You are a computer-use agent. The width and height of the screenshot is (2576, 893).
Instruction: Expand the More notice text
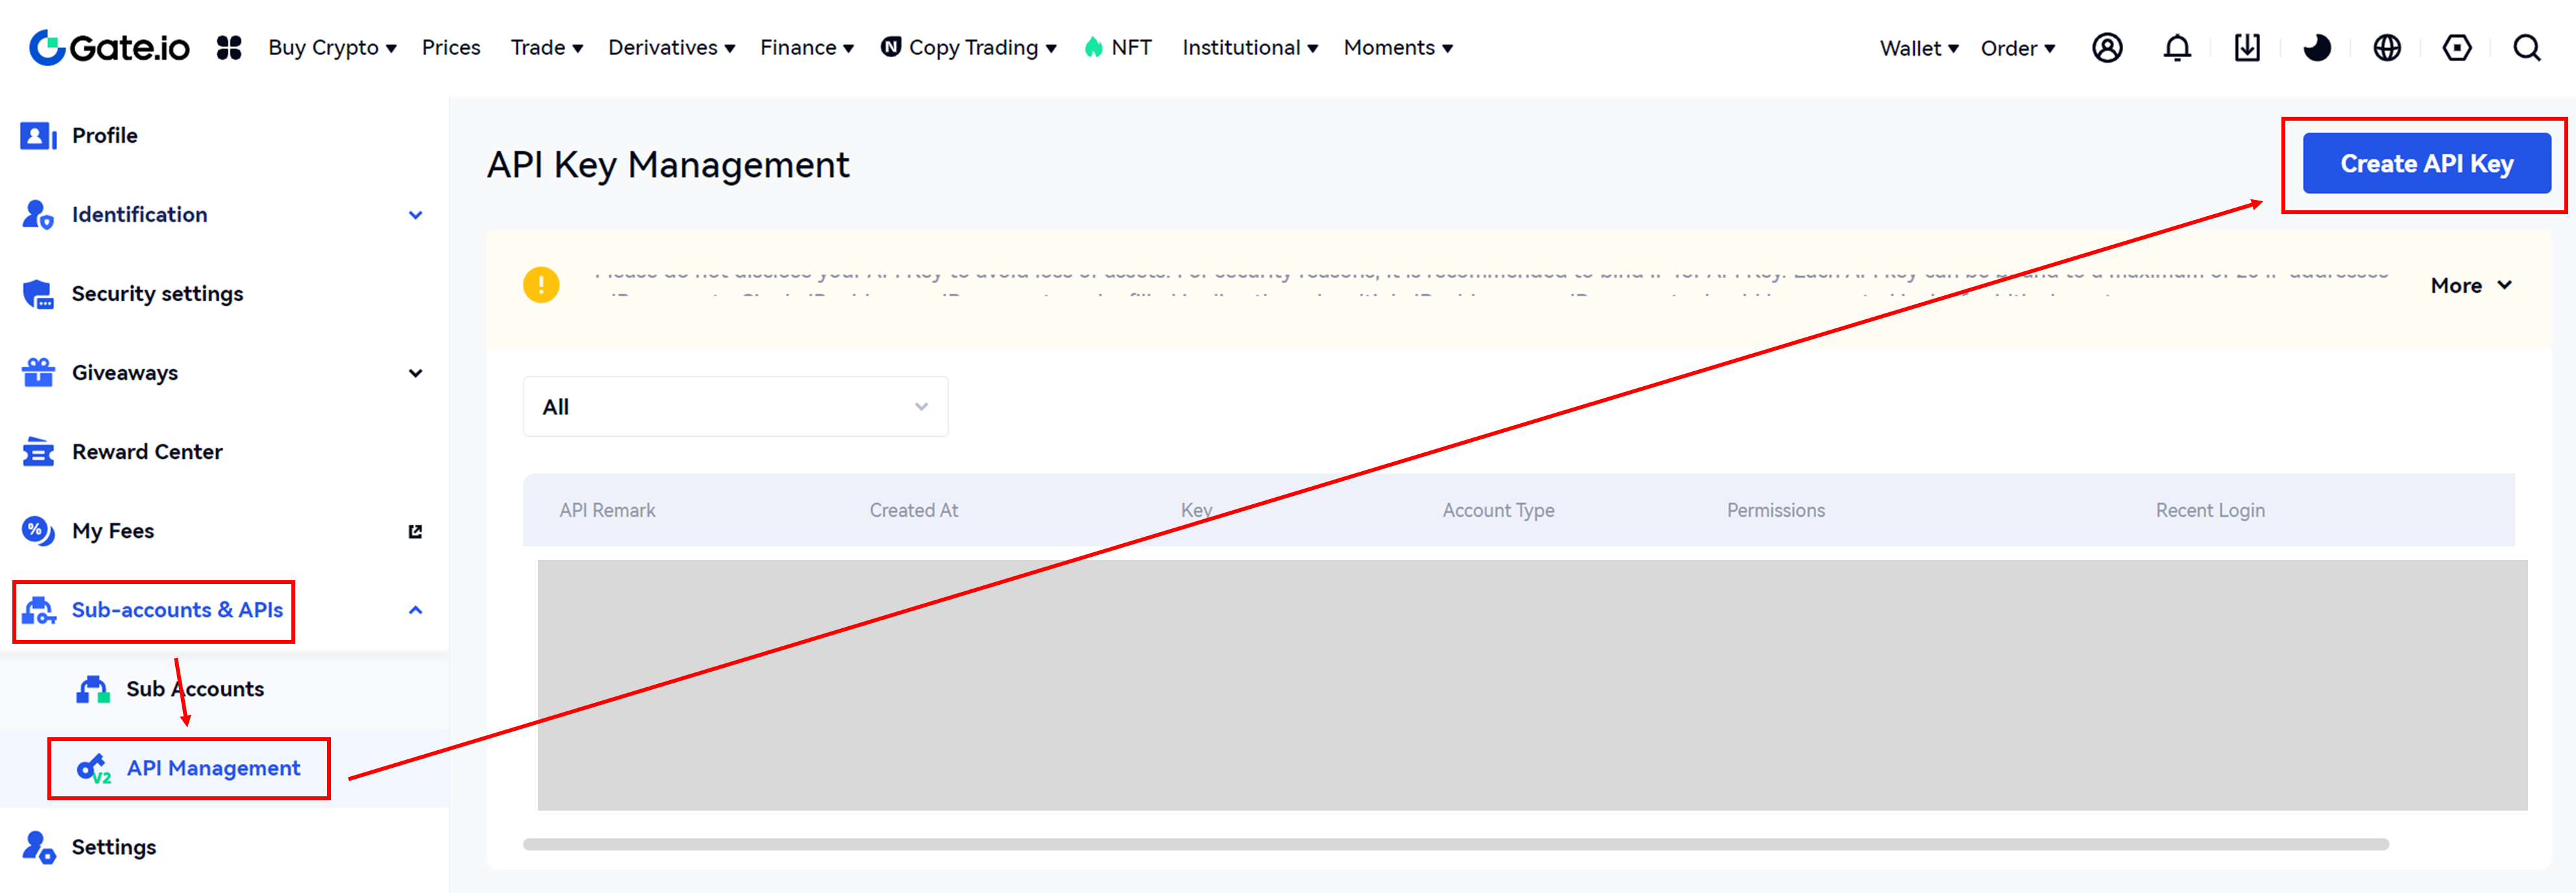point(2470,285)
